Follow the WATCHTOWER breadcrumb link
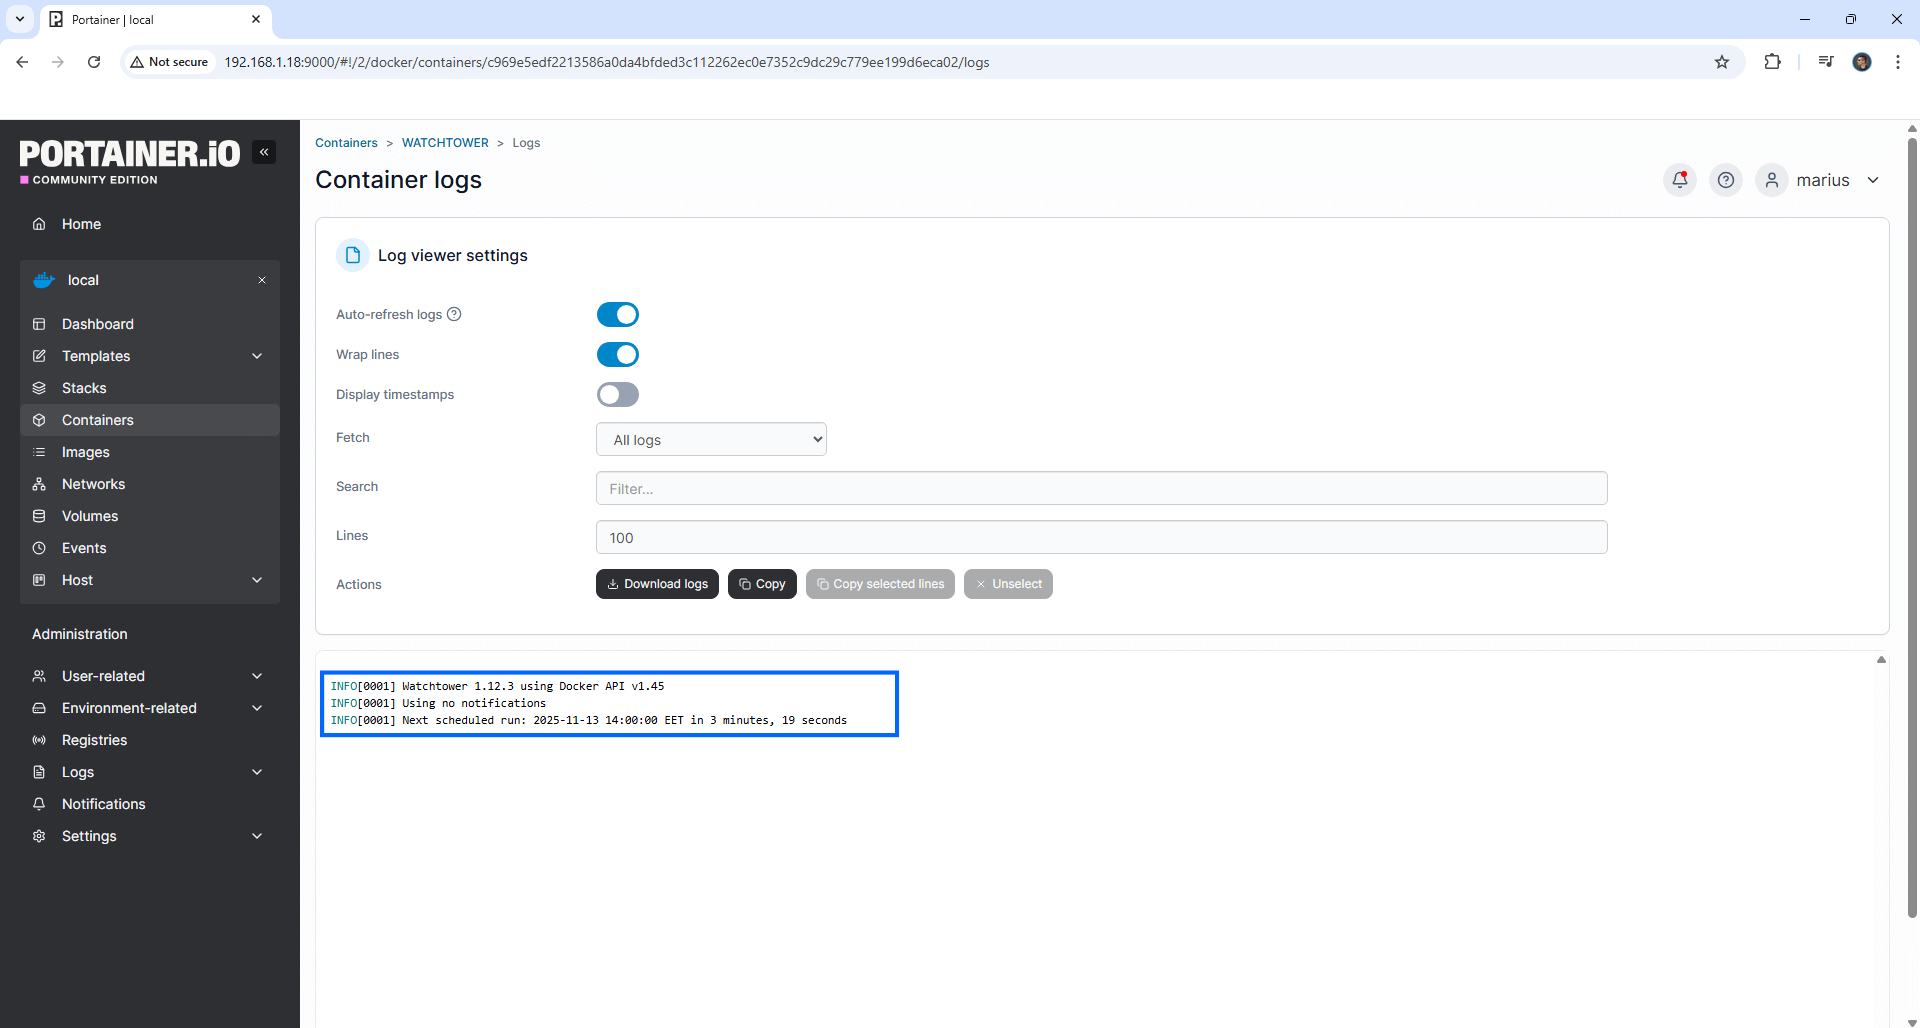This screenshot has height=1028, width=1920. pos(445,143)
